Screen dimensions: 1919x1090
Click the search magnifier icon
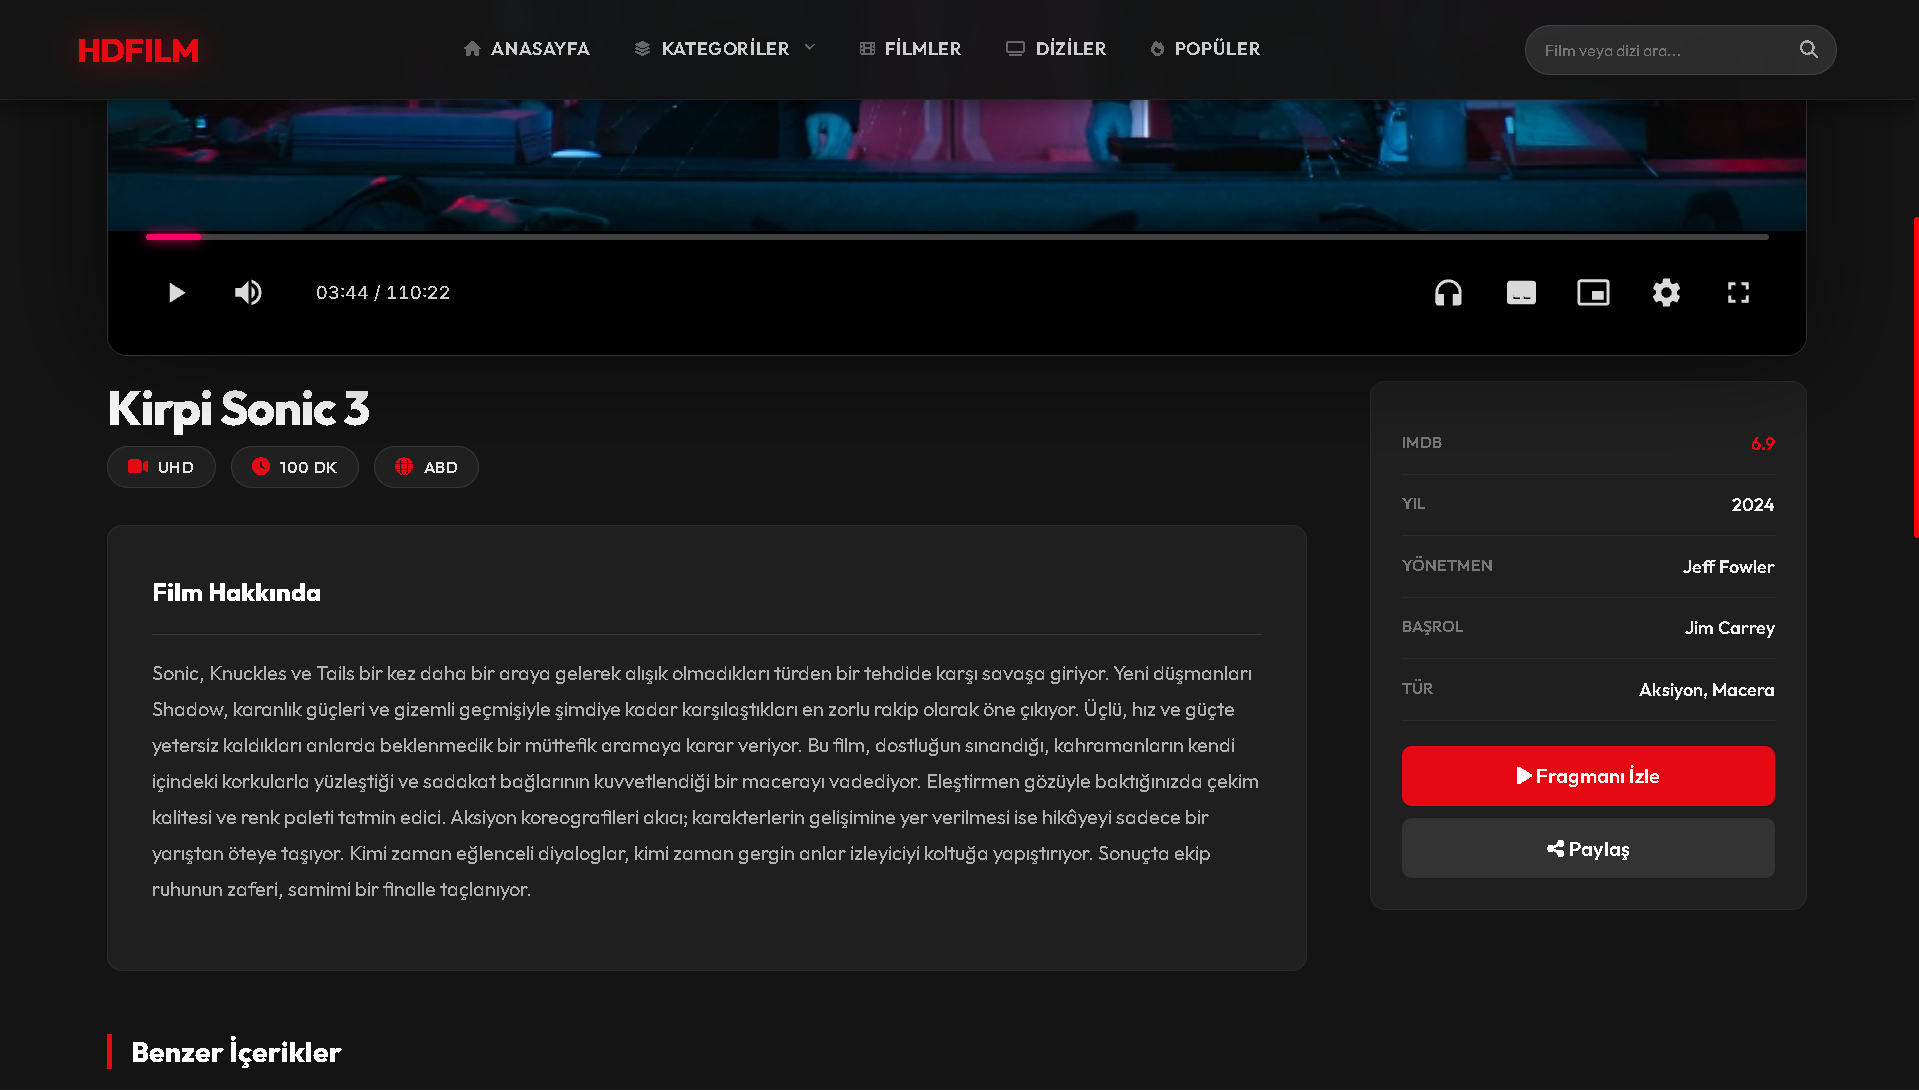pyautogui.click(x=1809, y=50)
